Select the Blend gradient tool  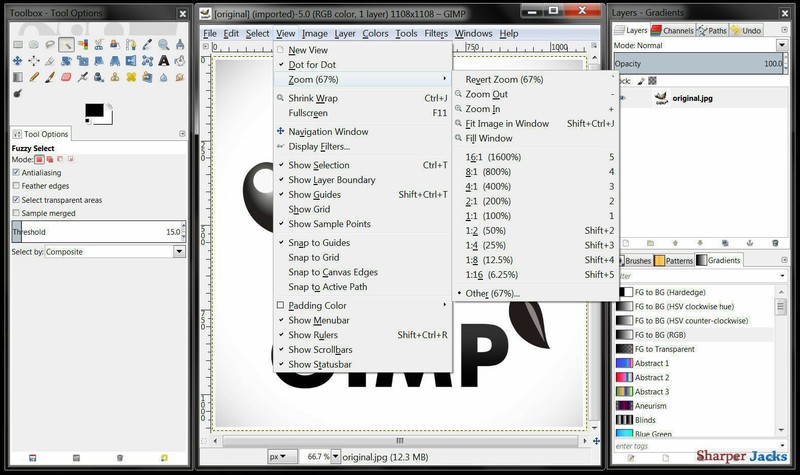tap(18, 77)
